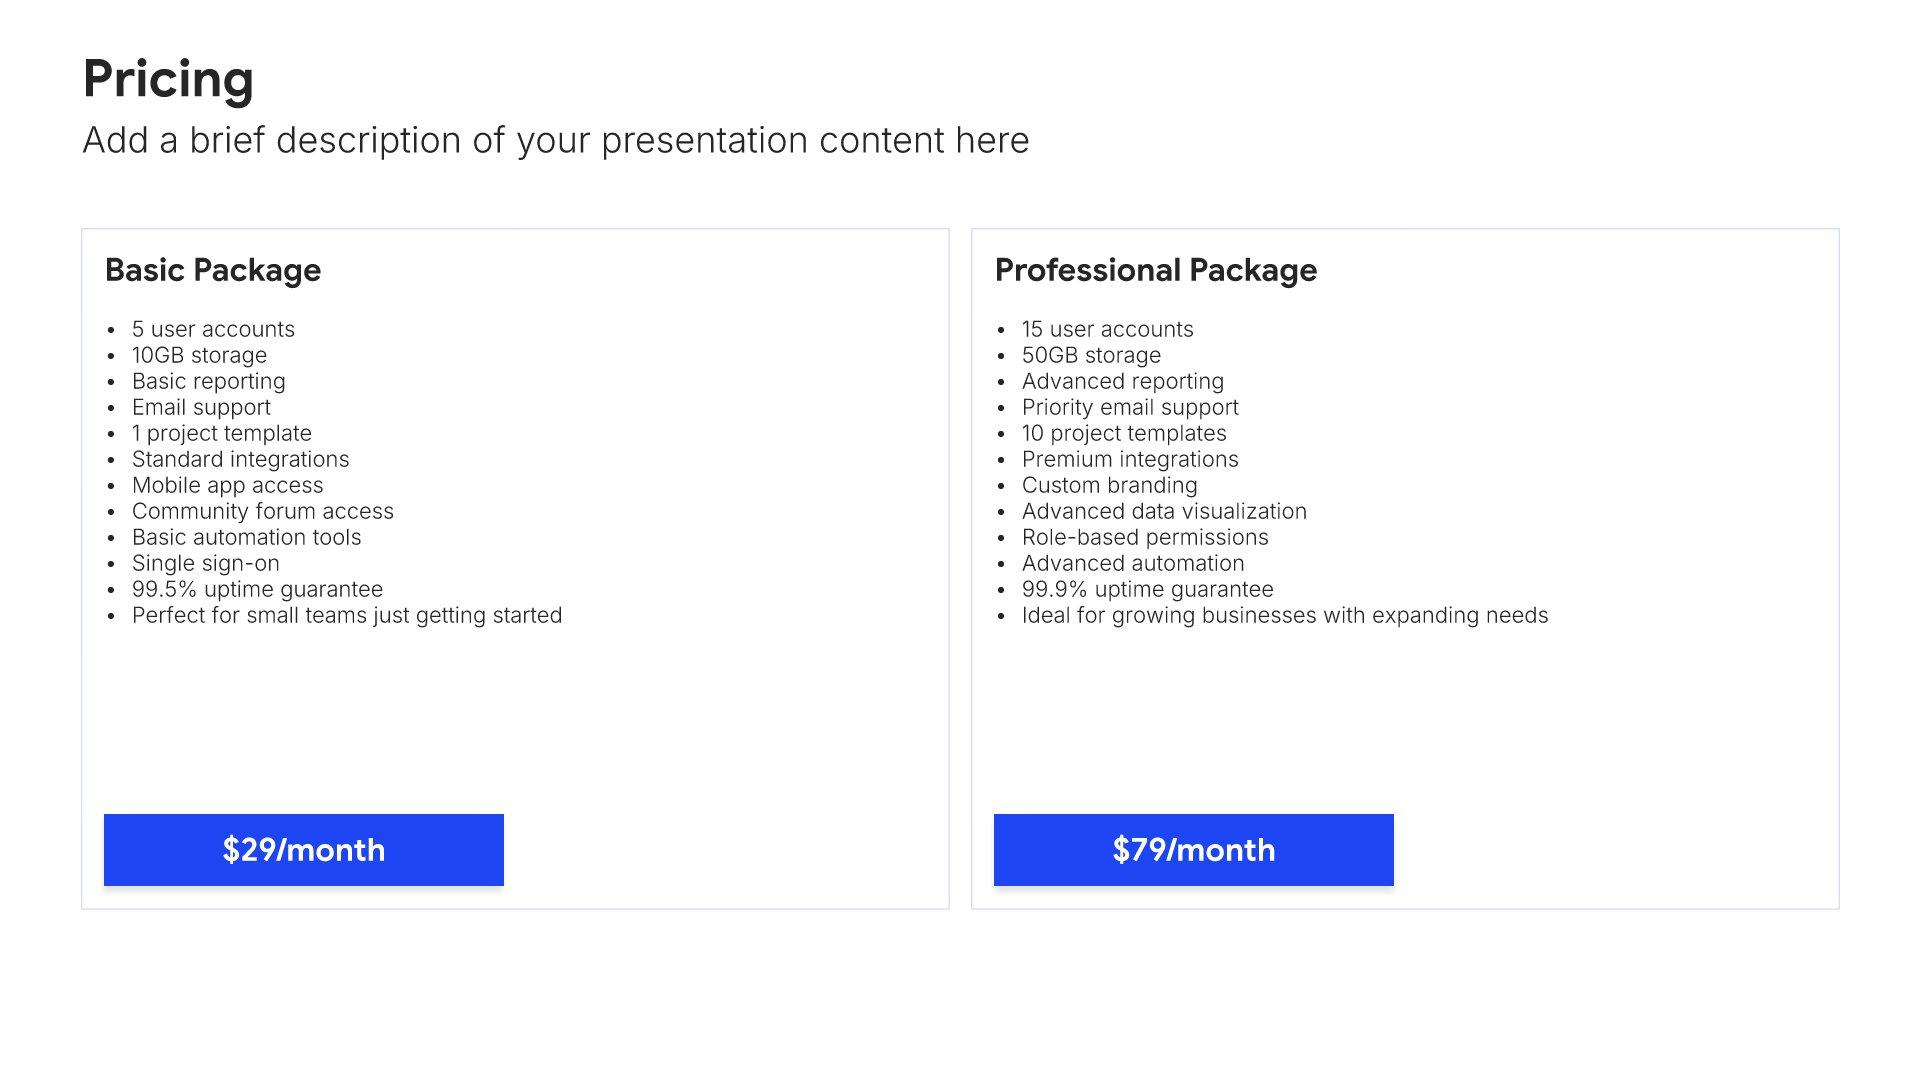Viewport: 1920px width, 1080px height.
Task: Click the "Email support" bullet
Action: (x=201, y=407)
